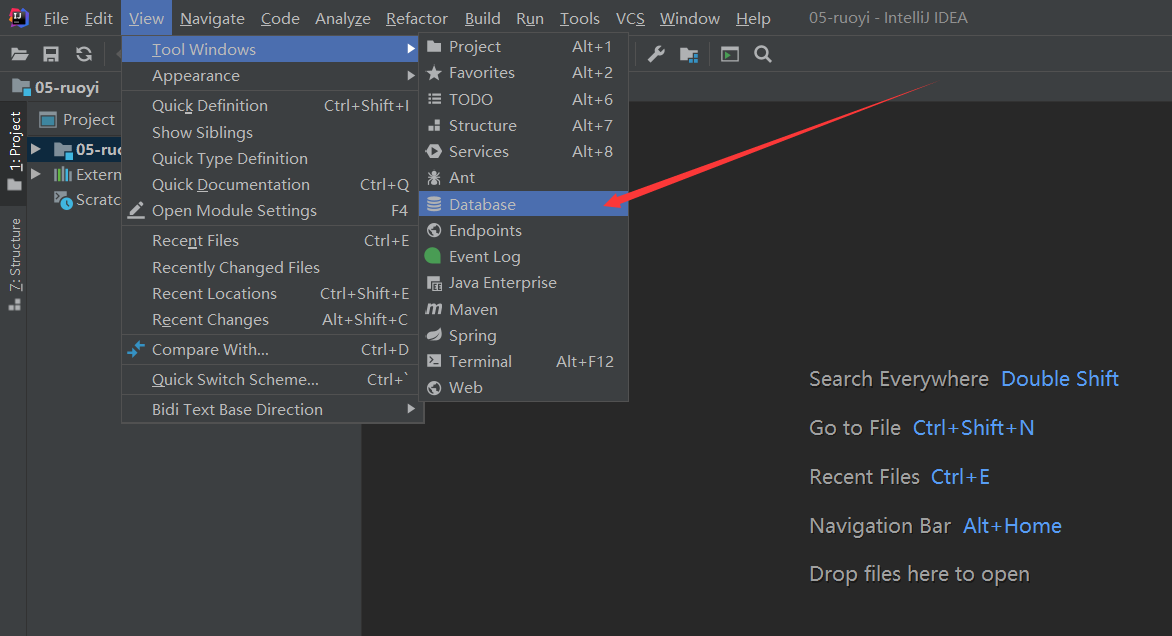Image resolution: width=1172 pixels, height=636 pixels.
Task: Open the Ant tool window
Action: click(523, 178)
